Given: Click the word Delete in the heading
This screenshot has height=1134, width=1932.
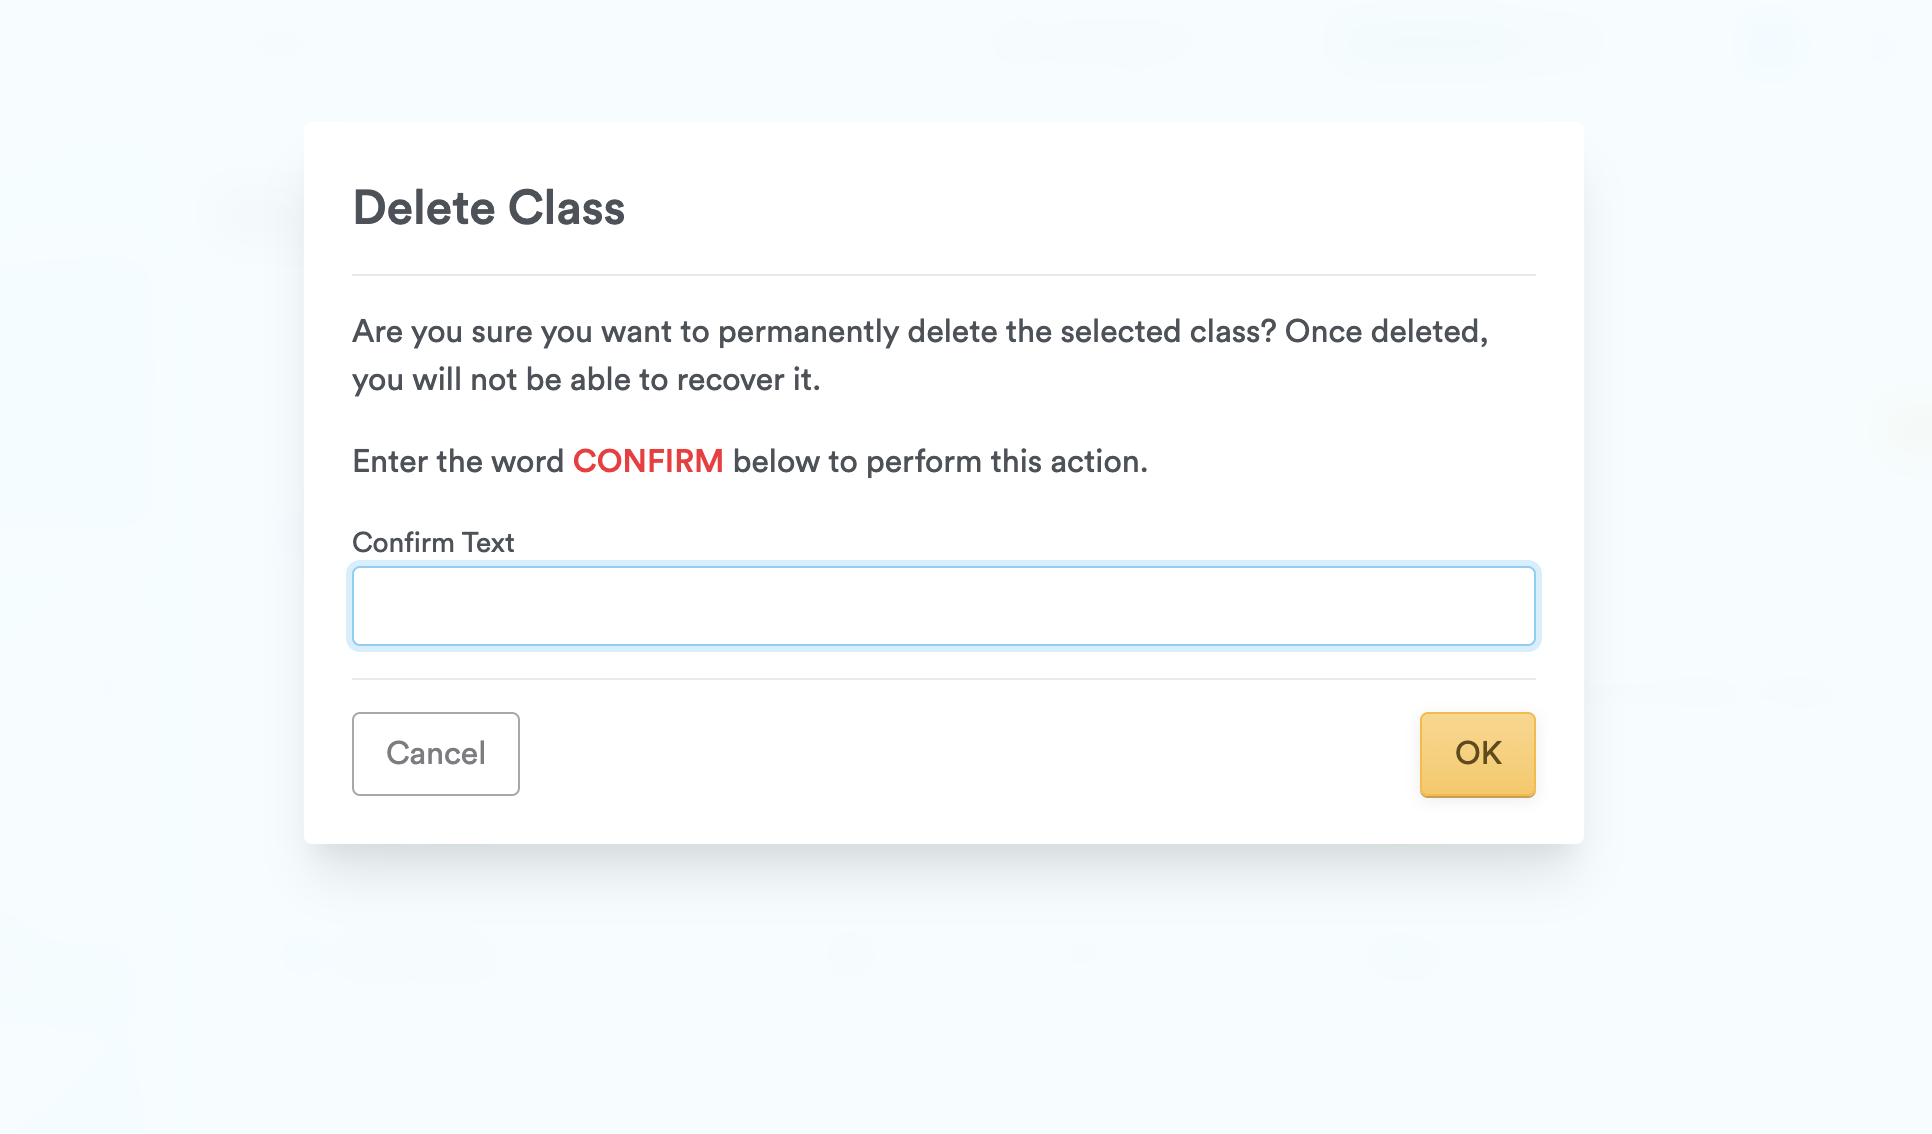Looking at the screenshot, I should [x=424, y=208].
